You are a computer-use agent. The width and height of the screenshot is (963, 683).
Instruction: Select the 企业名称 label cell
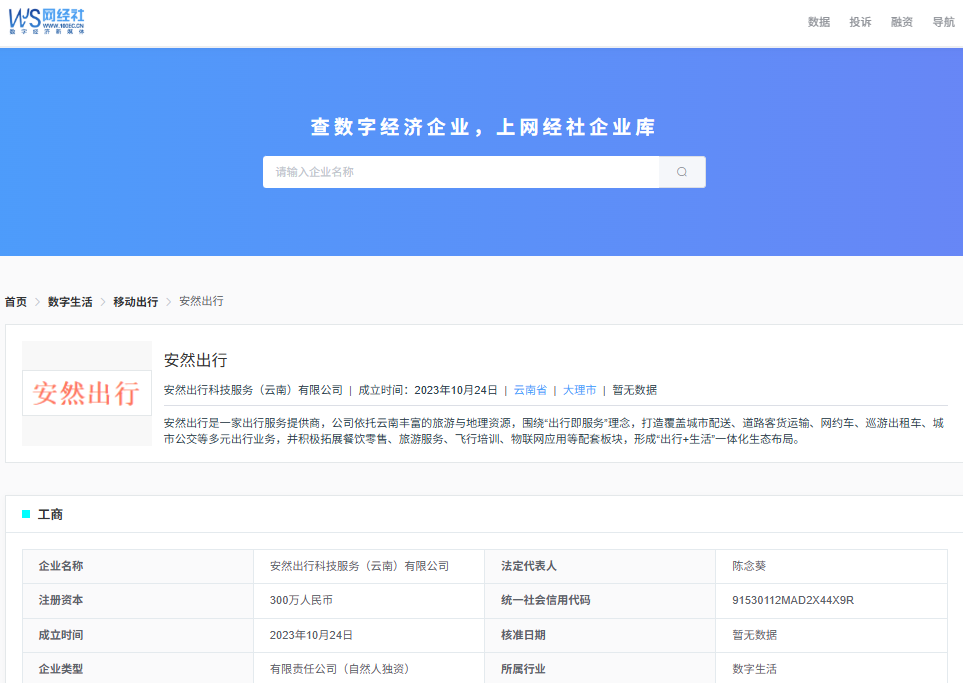138,566
